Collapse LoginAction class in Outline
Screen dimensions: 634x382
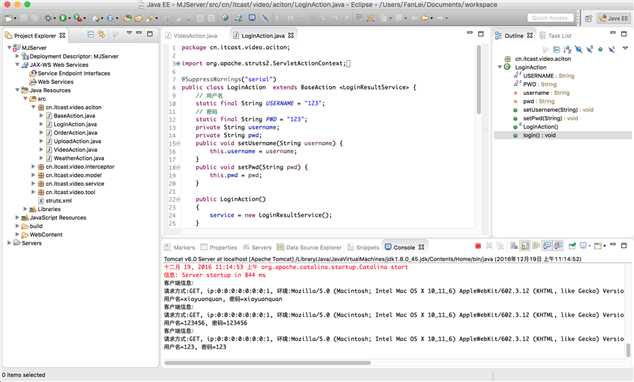coord(500,67)
